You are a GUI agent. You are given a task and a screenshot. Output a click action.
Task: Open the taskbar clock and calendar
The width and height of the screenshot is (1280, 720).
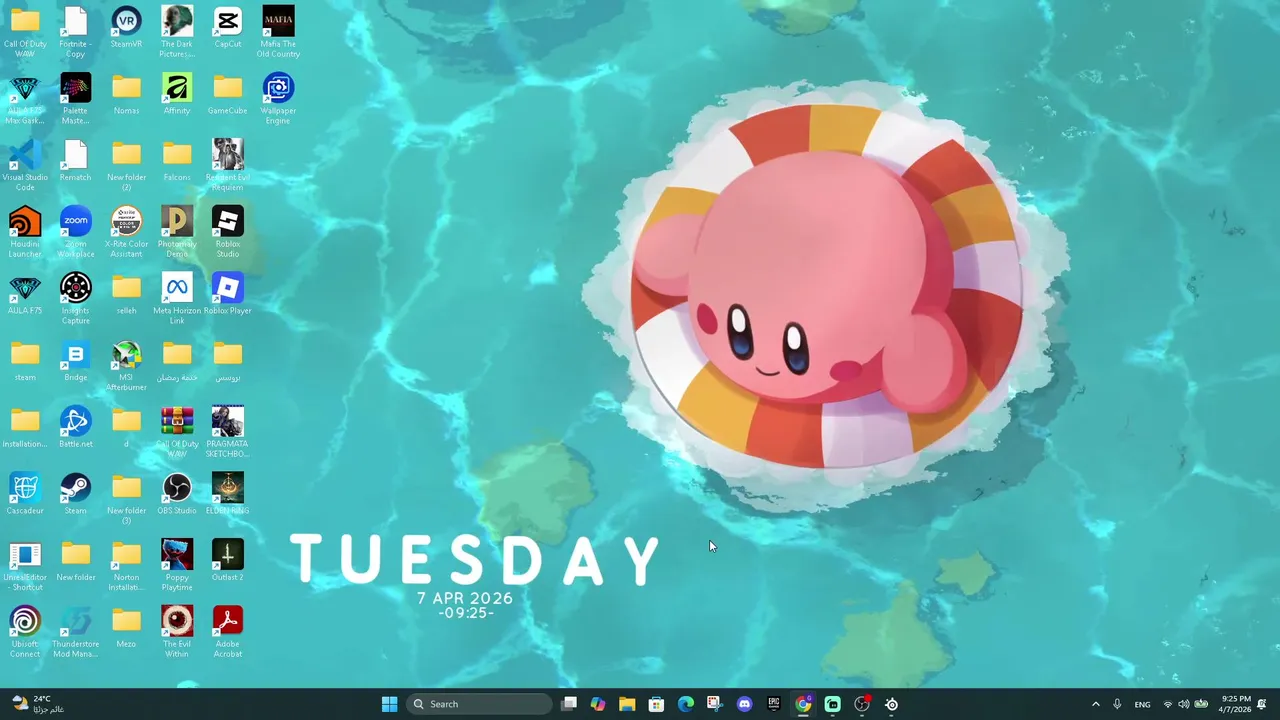click(x=1236, y=704)
